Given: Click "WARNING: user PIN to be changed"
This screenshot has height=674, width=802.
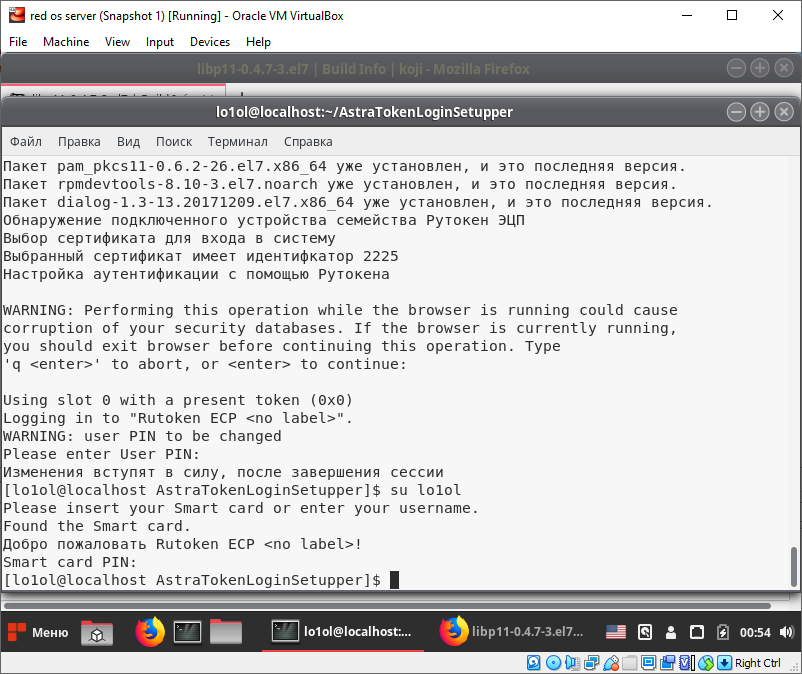Looking at the screenshot, I should [x=142, y=436].
